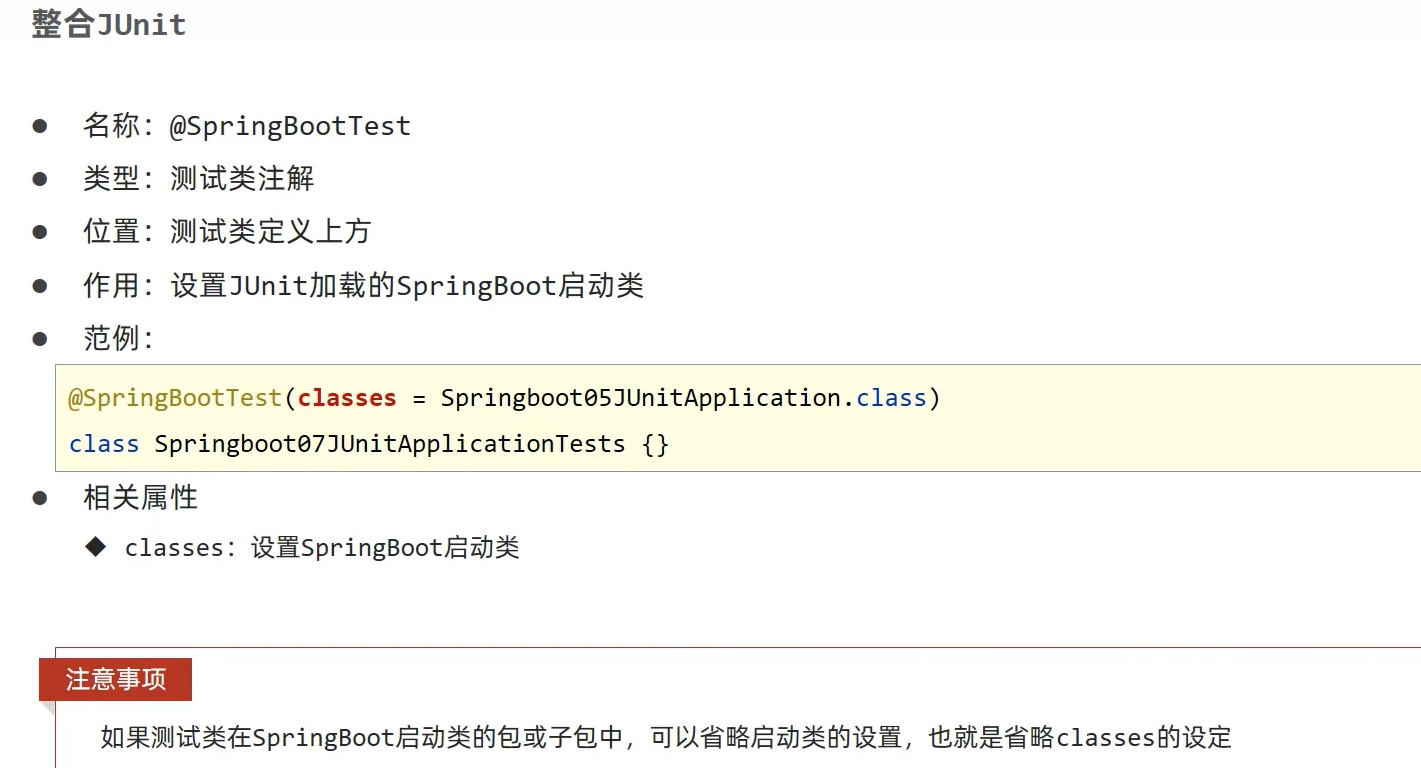Click the bullet before 位置
The height and width of the screenshot is (768, 1421).
pos(40,232)
